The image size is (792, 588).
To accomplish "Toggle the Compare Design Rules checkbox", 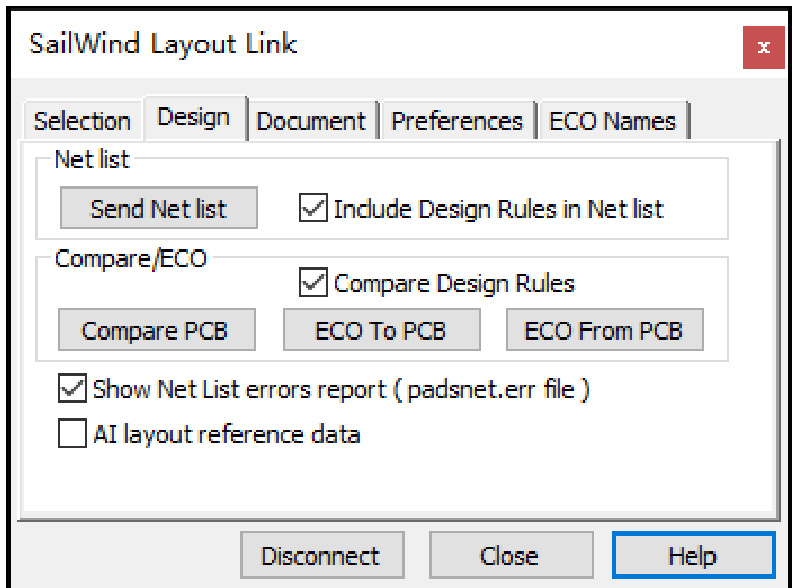I will 313,283.
